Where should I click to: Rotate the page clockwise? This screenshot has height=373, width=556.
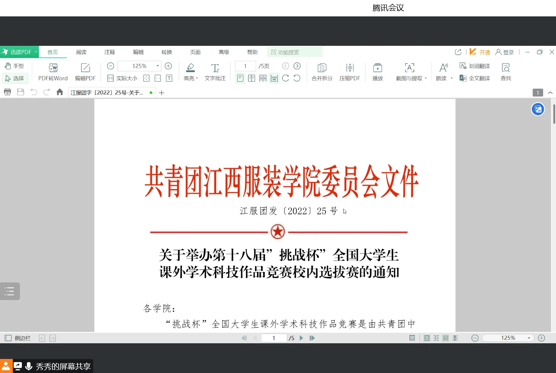(285, 78)
